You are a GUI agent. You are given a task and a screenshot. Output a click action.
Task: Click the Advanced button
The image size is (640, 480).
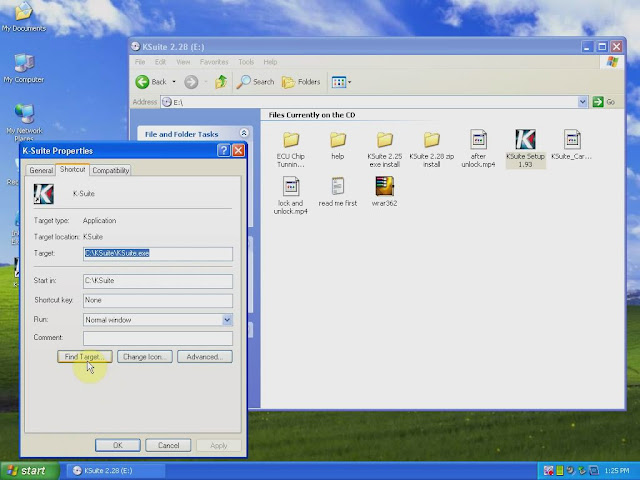[x=204, y=357]
